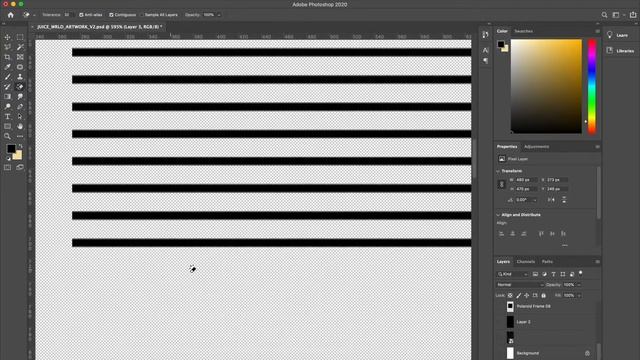Toggle lock position icon
The image size is (640, 360).
click(x=527, y=295)
